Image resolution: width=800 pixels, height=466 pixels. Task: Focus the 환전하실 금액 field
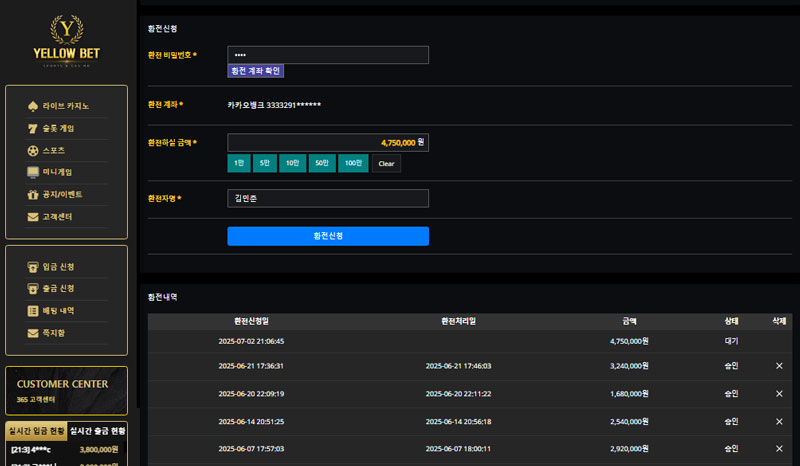[x=328, y=143]
